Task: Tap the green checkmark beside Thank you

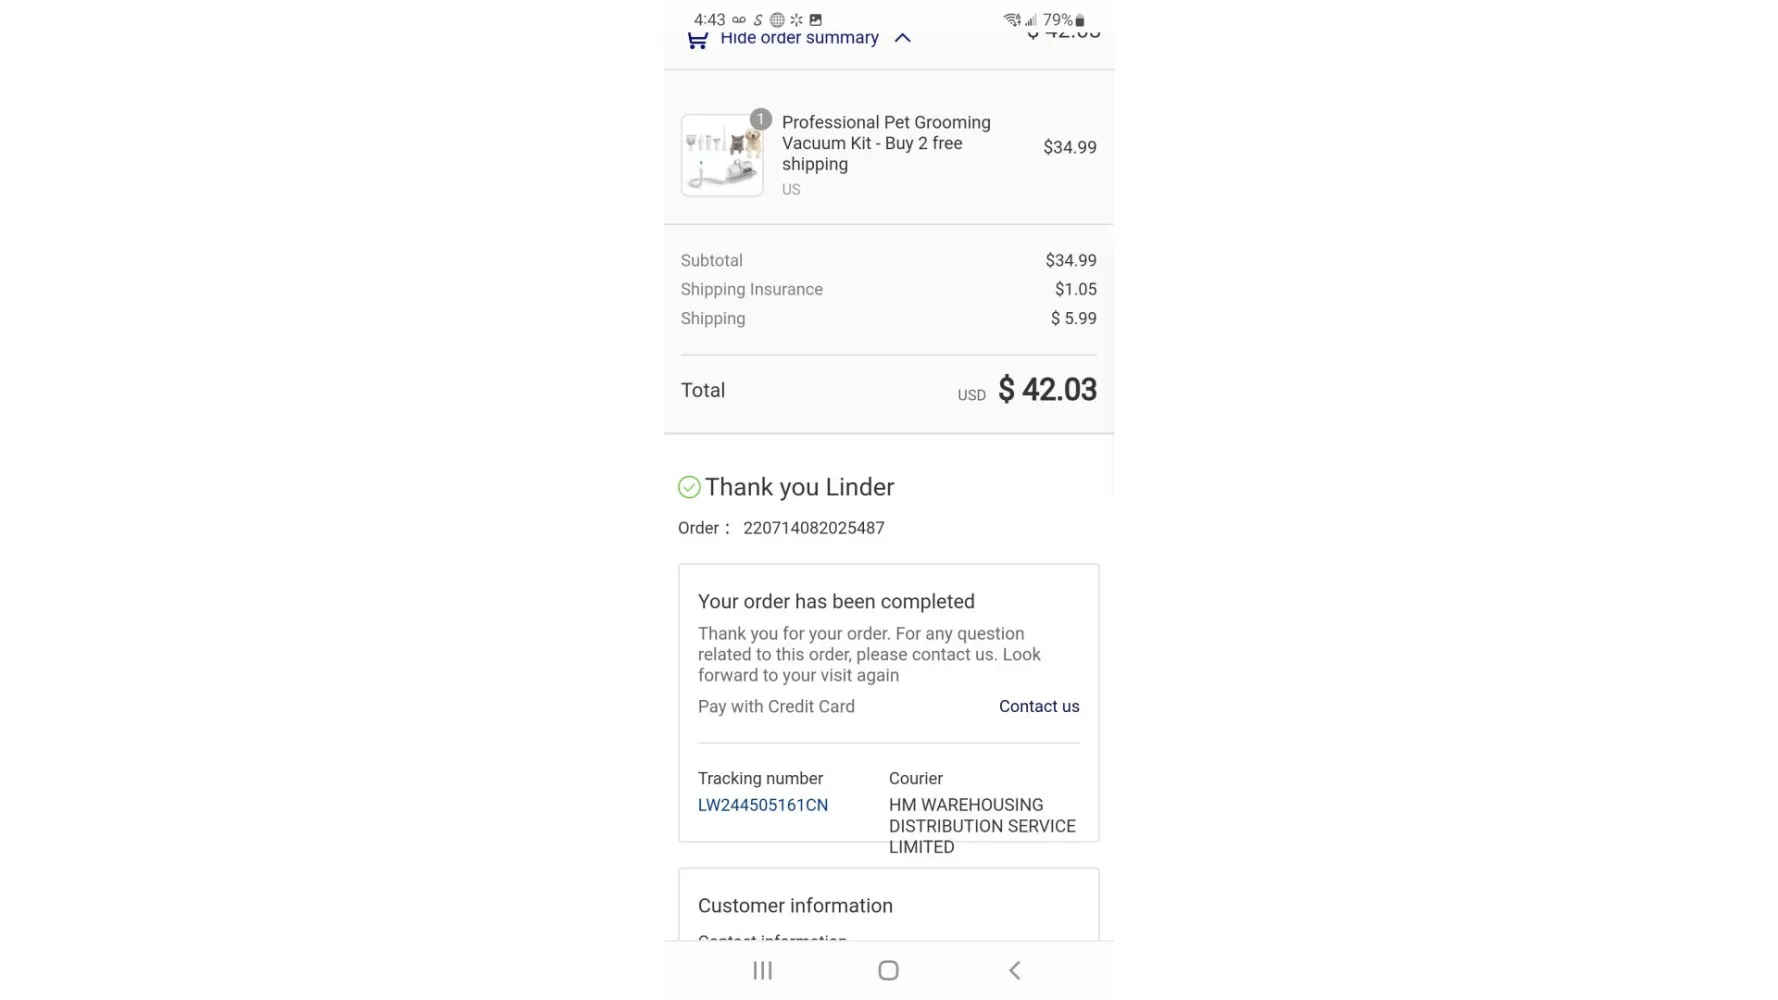Action: (689, 487)
